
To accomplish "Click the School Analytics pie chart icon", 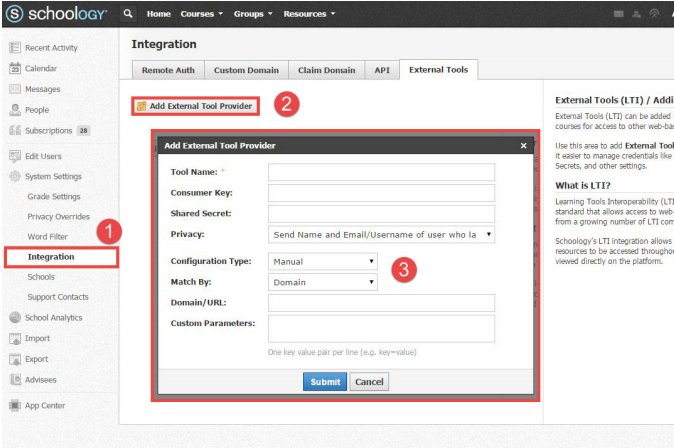I will (15, 317).
